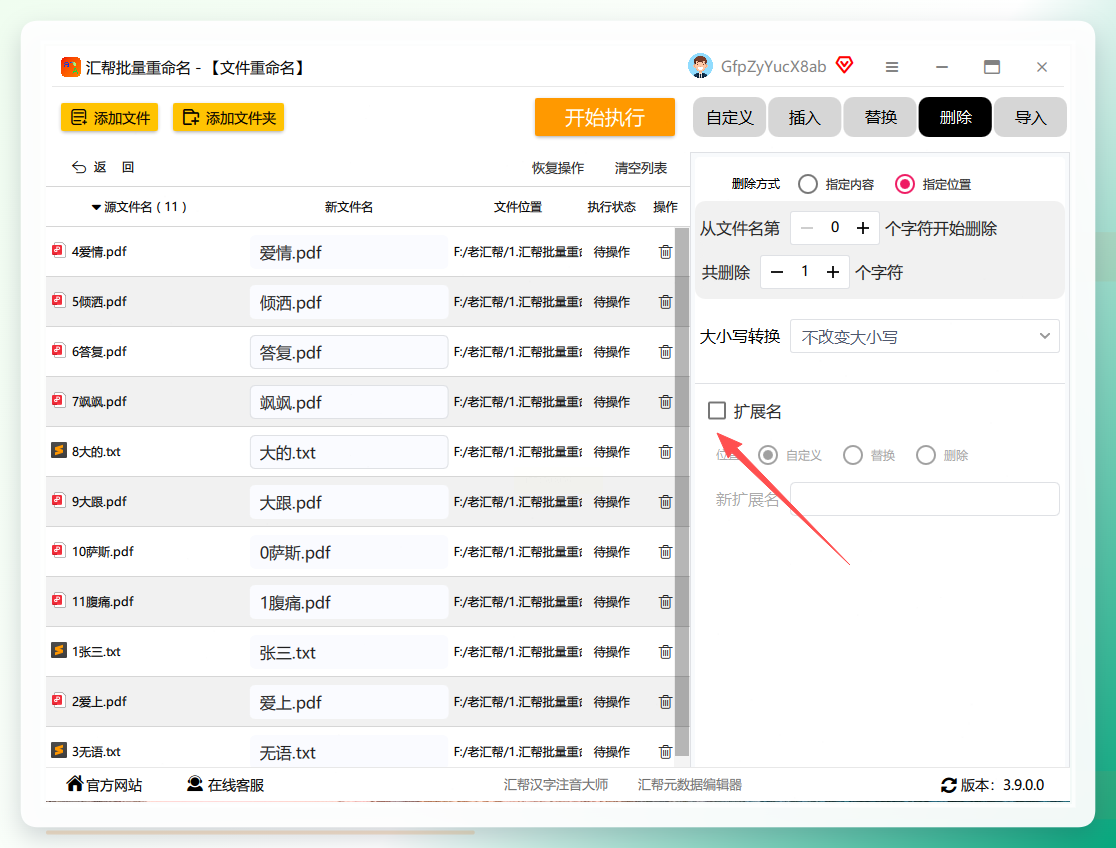Image resolution: width=1116 pixels, height=848 pixels.
Task: Click the 添加文件 button
Action: [x=110, y=117]
